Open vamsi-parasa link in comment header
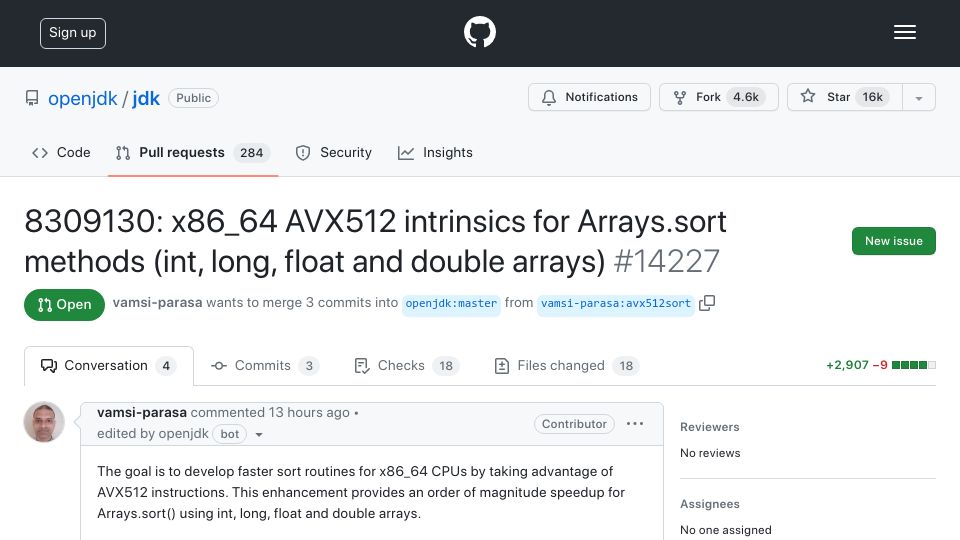The height and width of the screenshot is (540, 960). coord(142,413)
